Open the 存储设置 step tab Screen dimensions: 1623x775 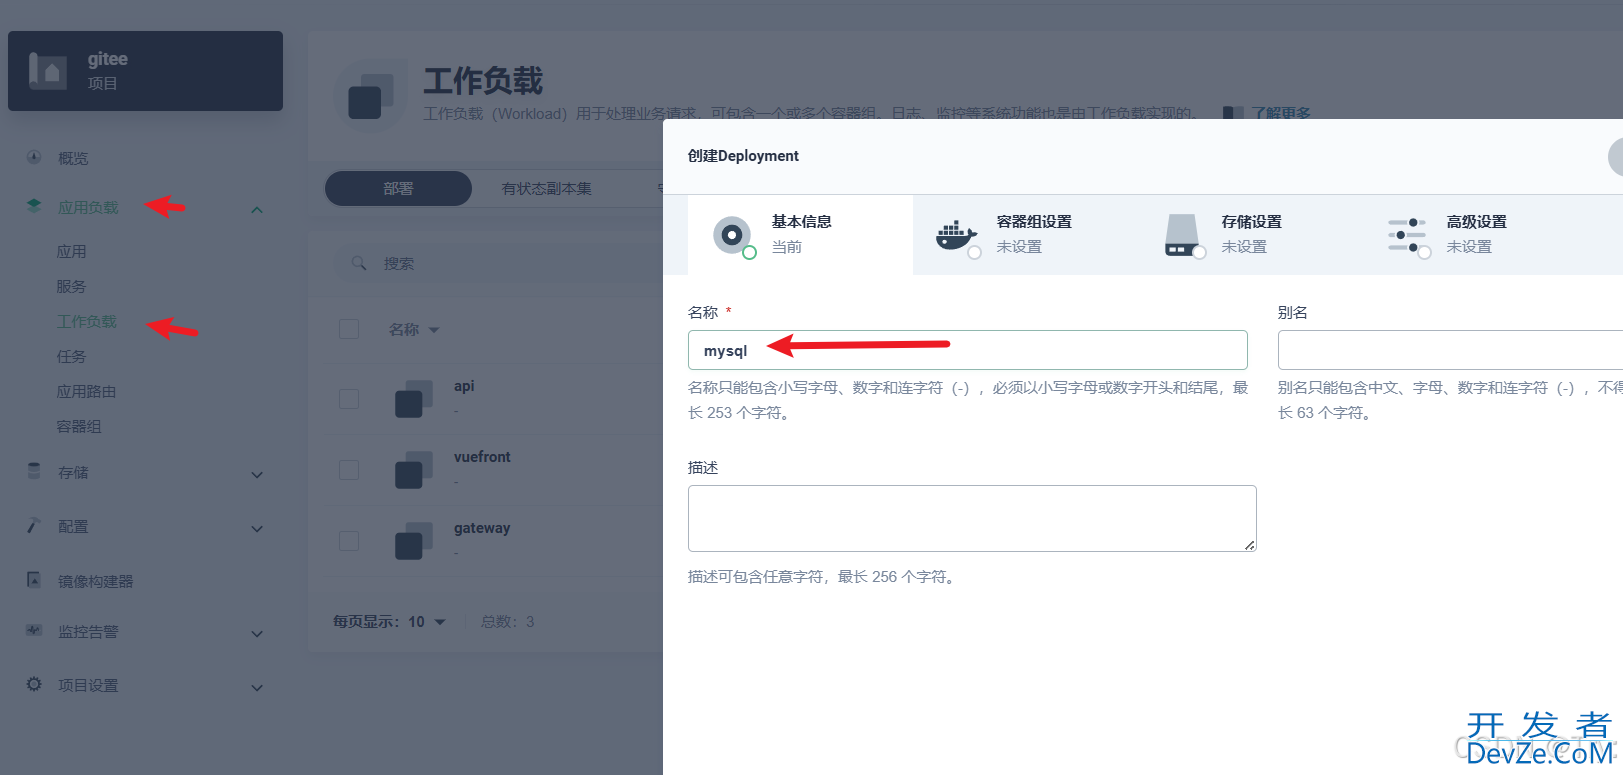[1250, 235]
